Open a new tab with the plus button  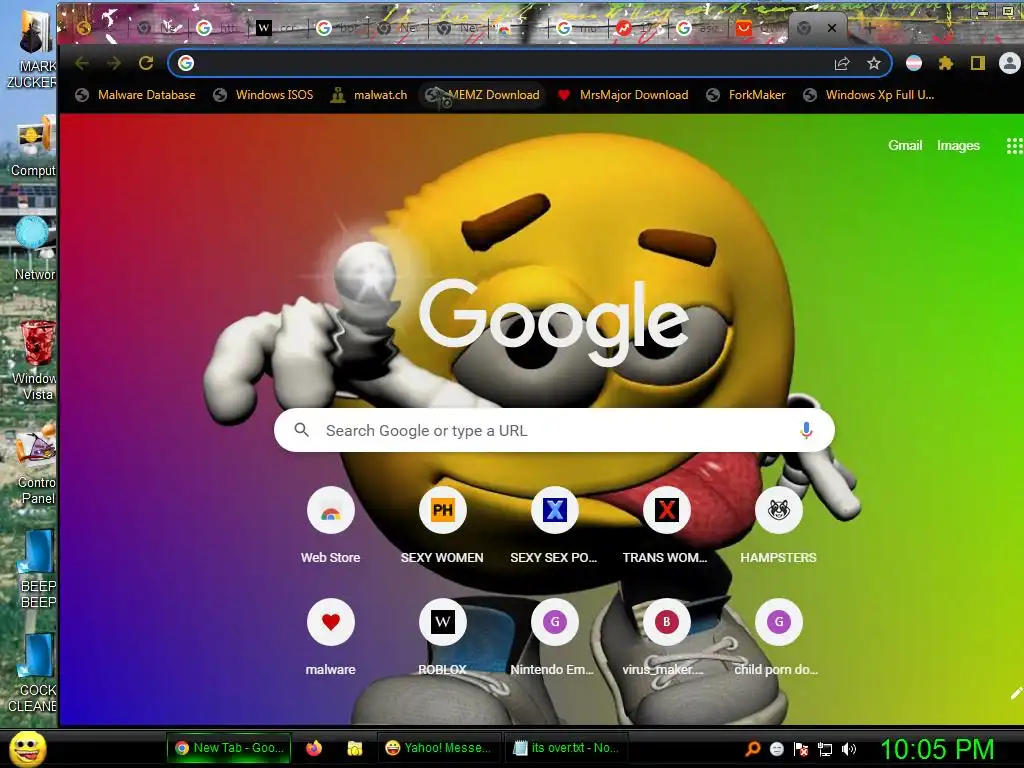pos(869,28)
